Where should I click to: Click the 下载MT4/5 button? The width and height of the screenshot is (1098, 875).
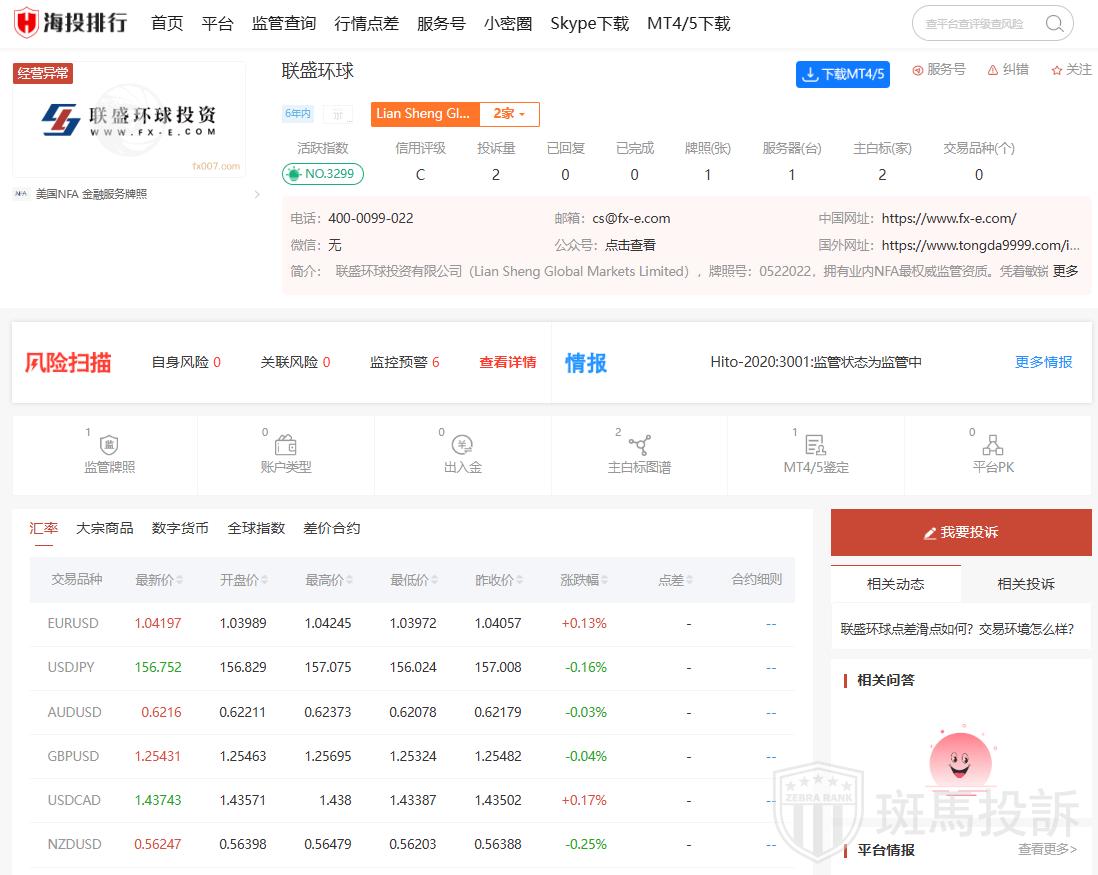[x=843, y=75]
